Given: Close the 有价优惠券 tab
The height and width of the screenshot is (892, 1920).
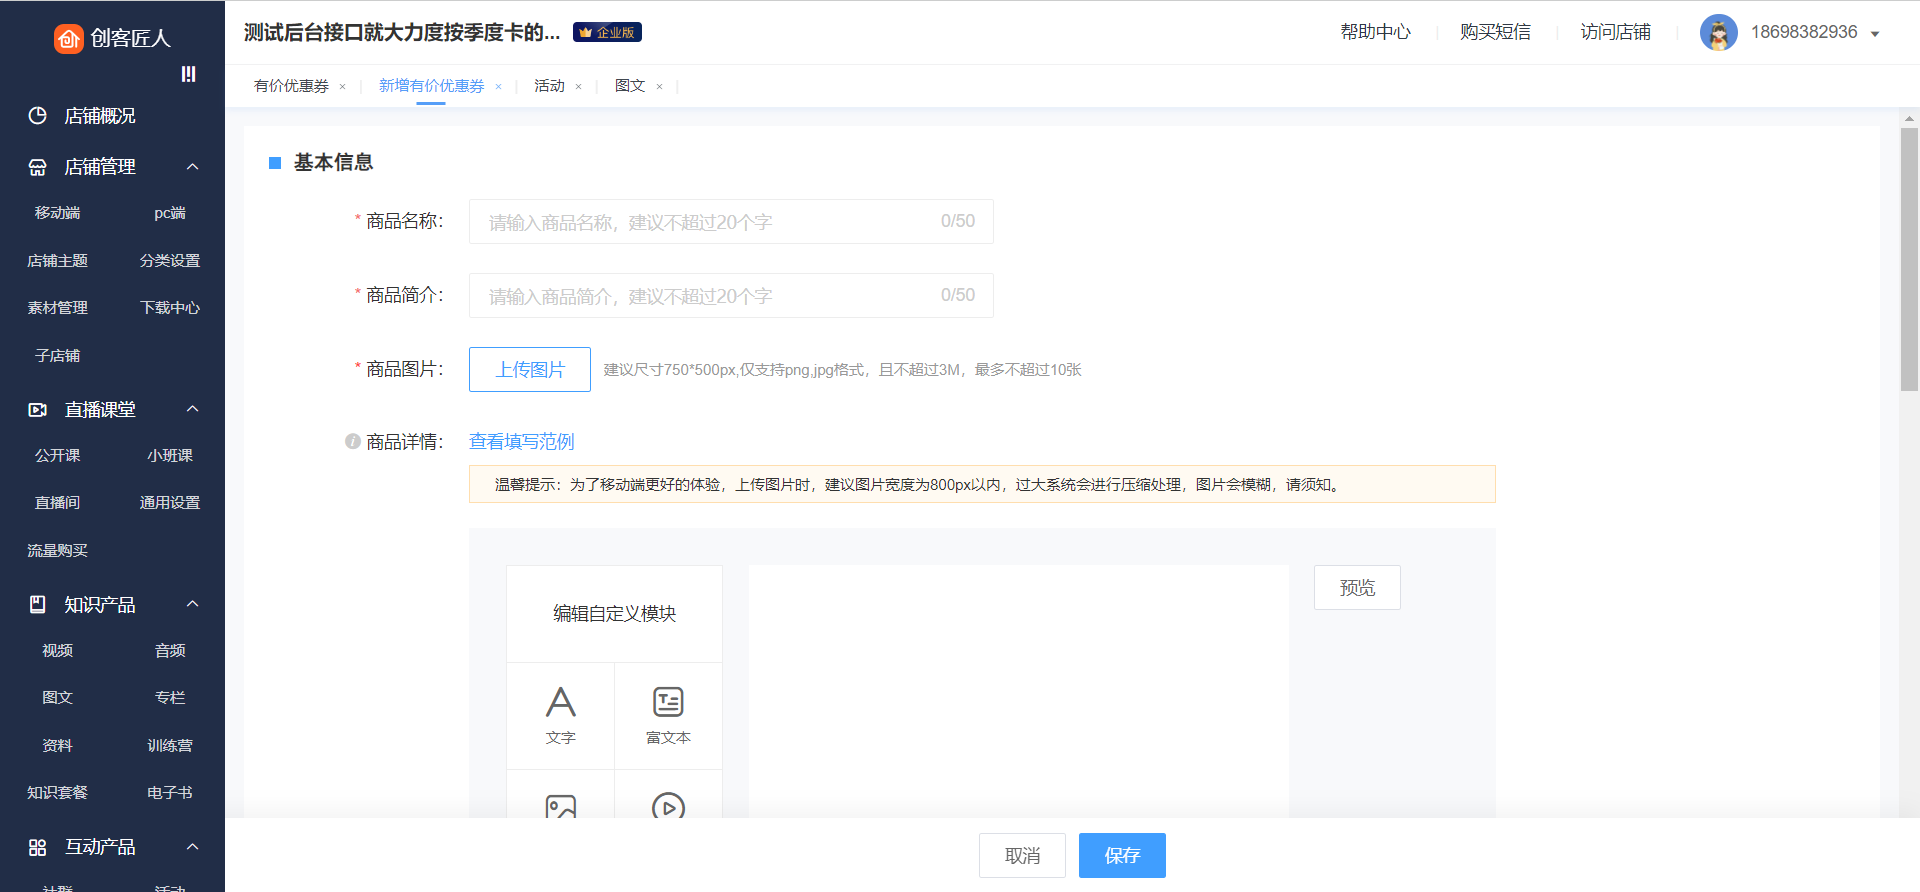Looking at the screenshot, I should (342, 87).
